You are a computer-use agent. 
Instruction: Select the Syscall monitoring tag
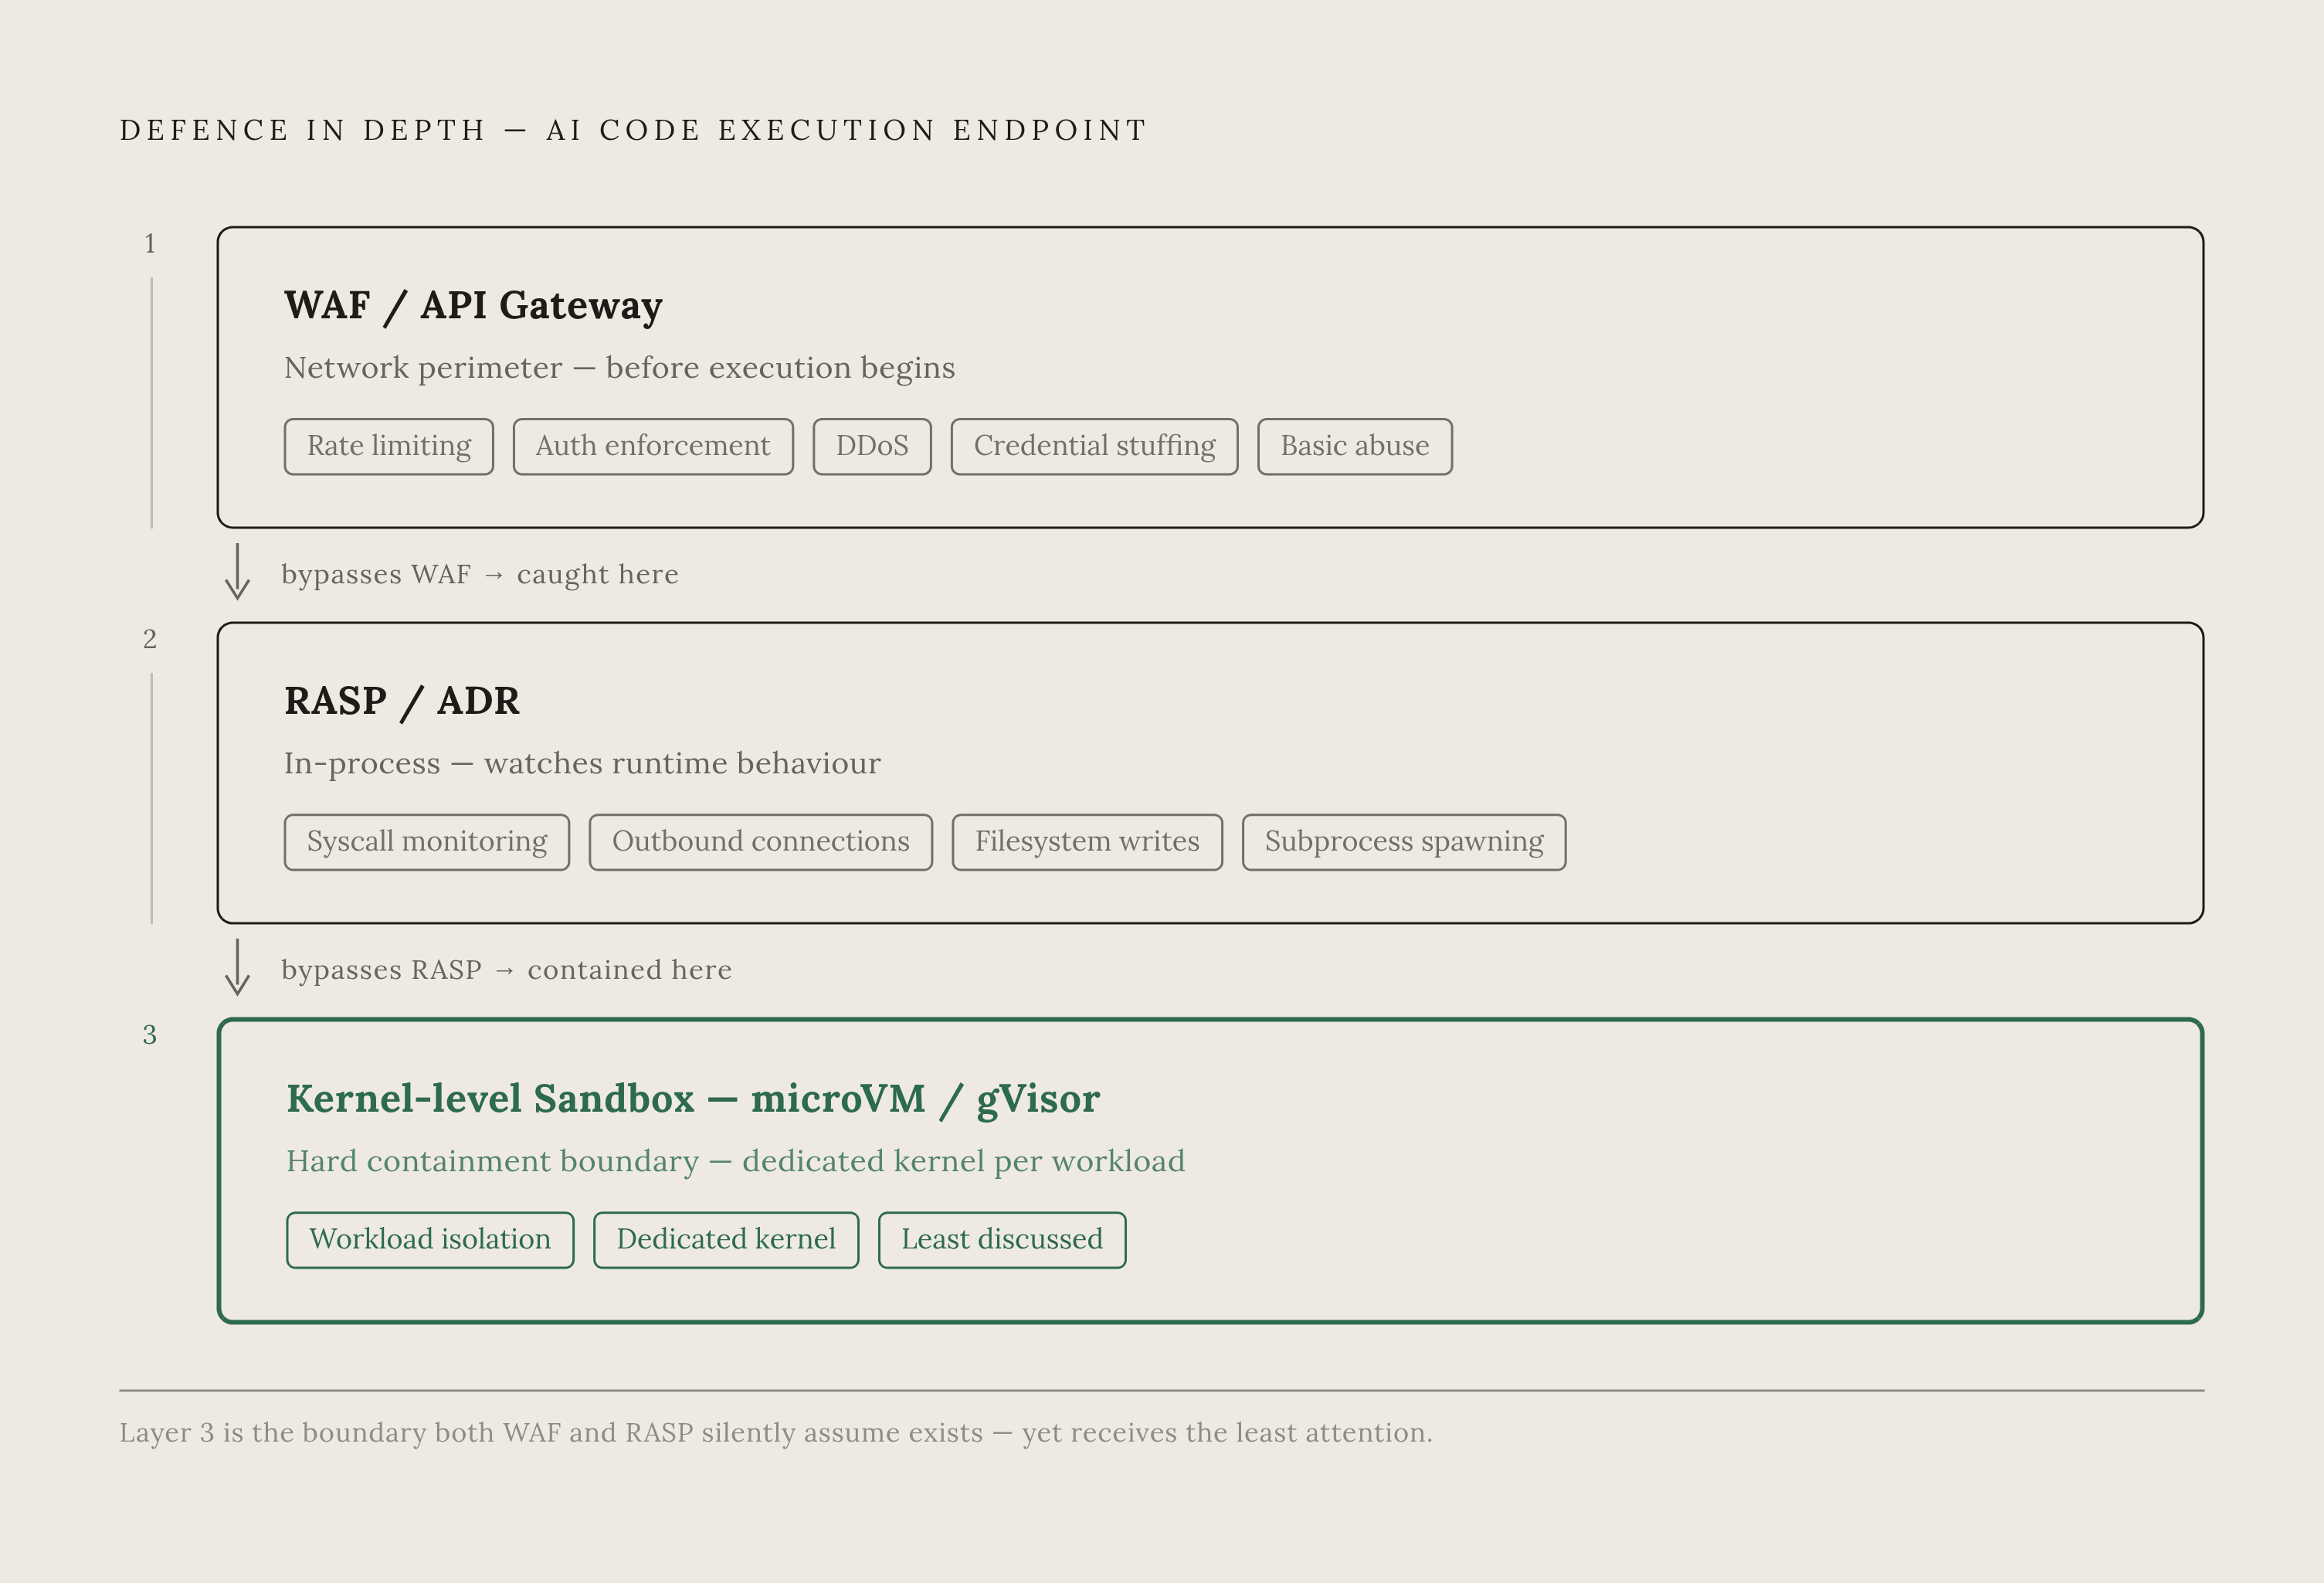point(427,842)
